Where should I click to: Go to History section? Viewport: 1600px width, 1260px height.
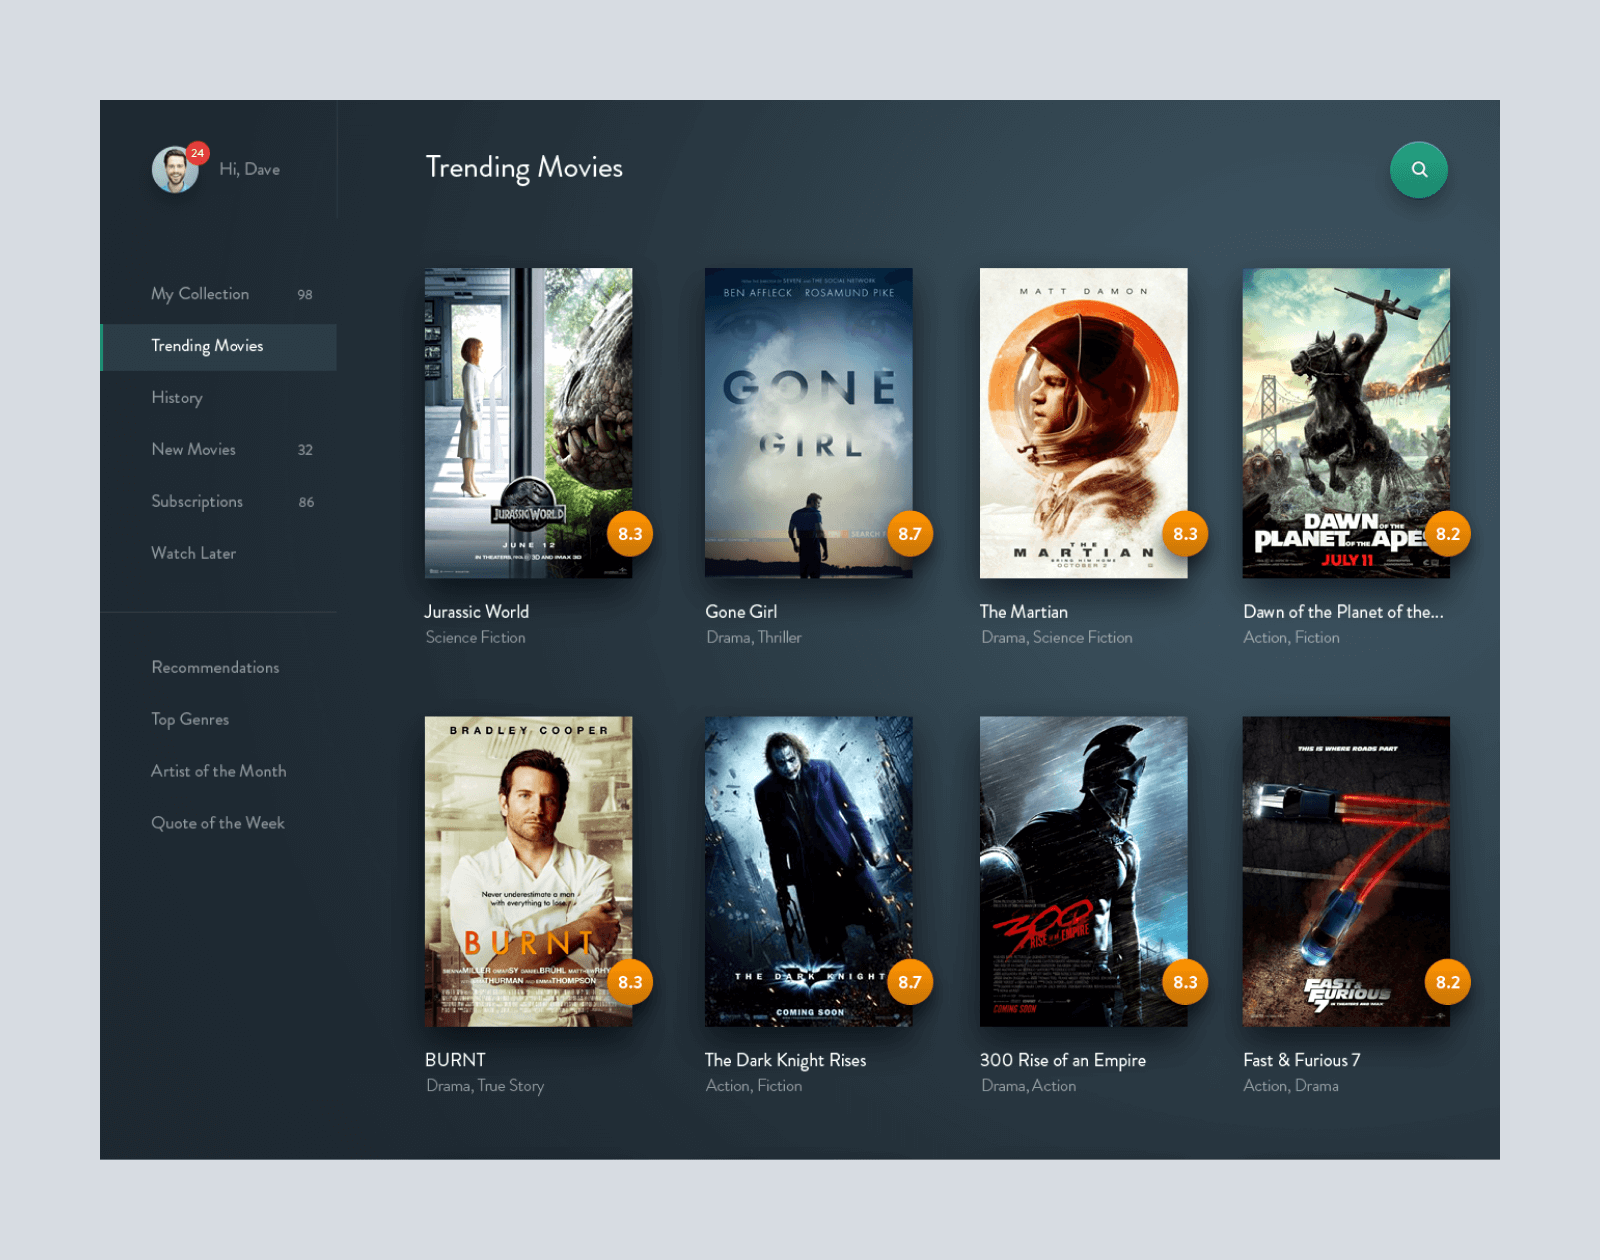(177, 398)
